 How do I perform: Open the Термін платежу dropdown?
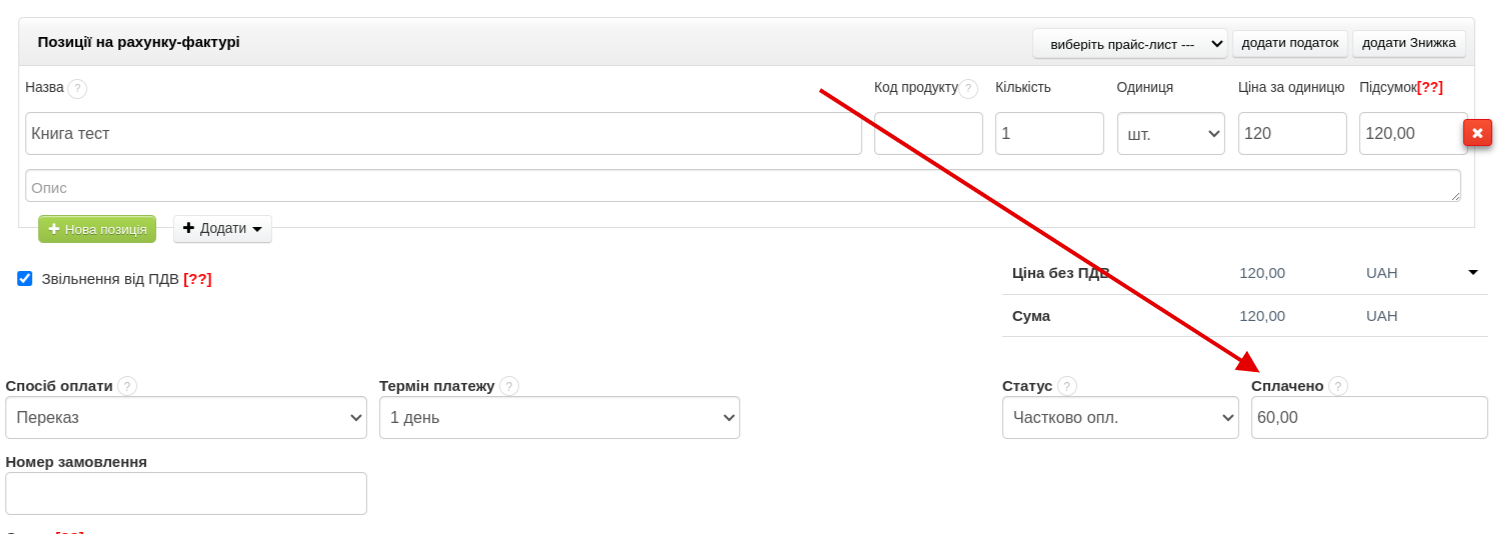pyautogui.click(x=559, y=418)
